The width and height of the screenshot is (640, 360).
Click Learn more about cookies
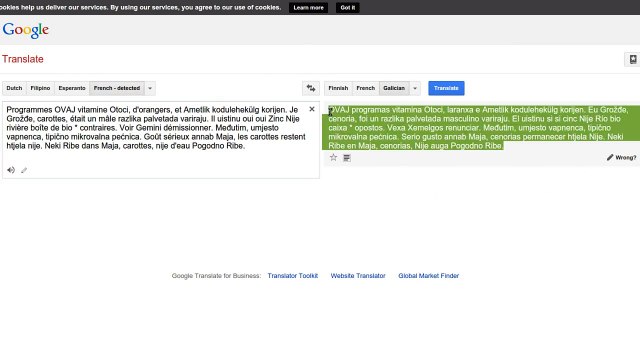point(309,8)
